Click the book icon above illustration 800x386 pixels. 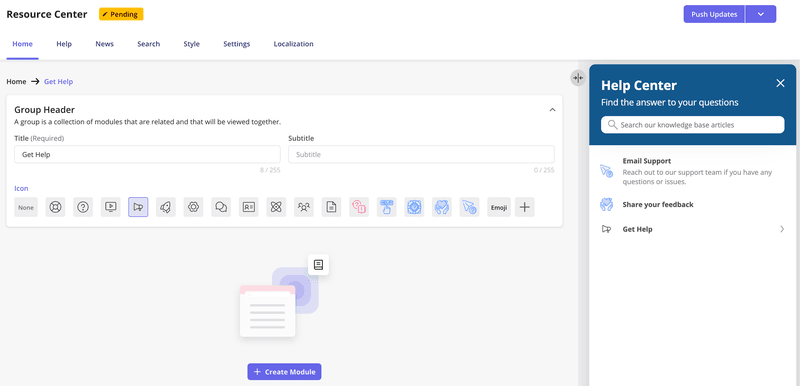318,265
